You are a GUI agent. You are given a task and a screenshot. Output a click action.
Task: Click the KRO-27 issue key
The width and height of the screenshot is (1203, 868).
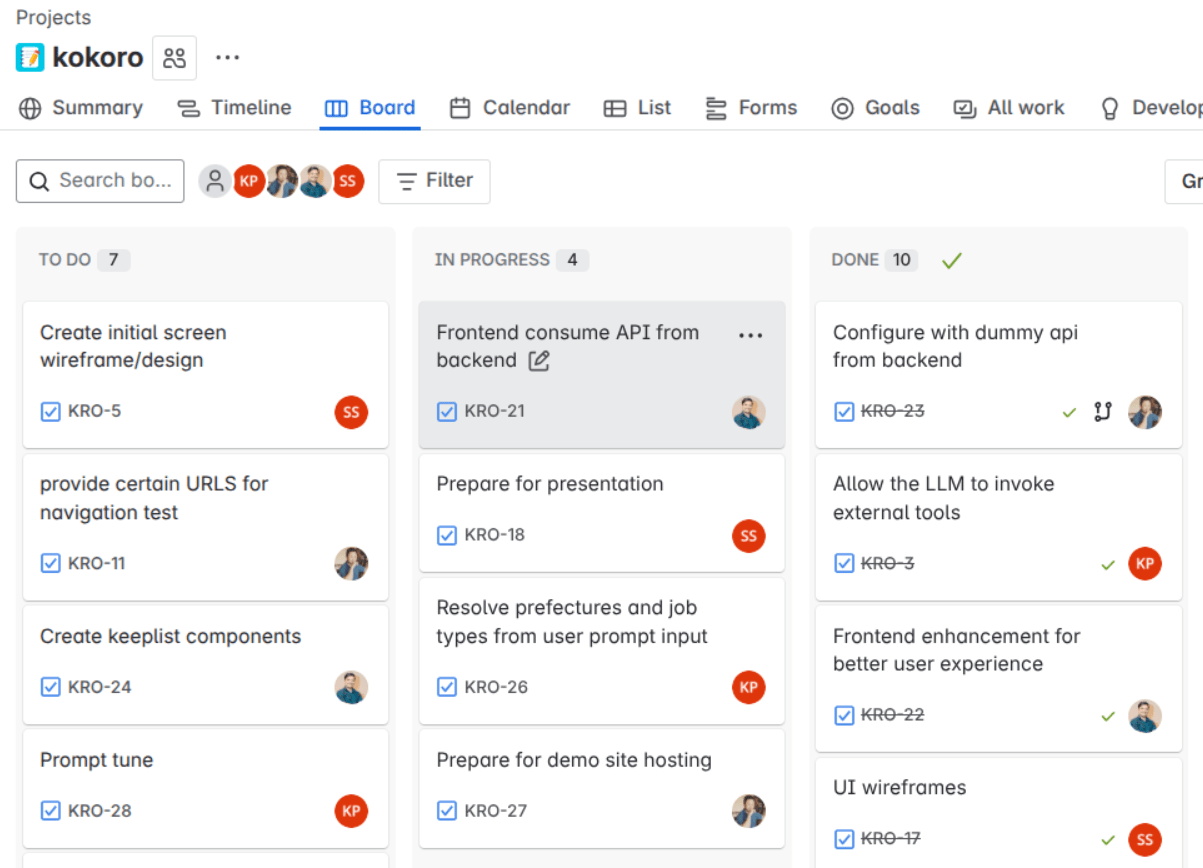[495, 811]
